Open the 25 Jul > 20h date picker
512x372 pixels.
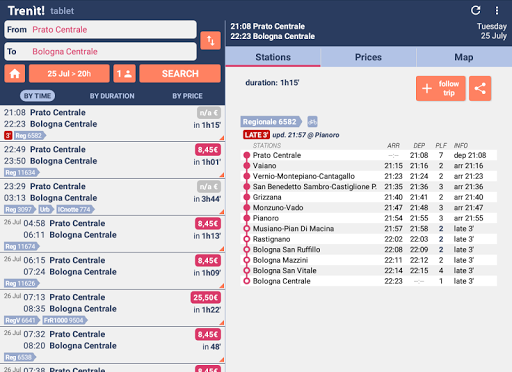[x=69, y=73]
